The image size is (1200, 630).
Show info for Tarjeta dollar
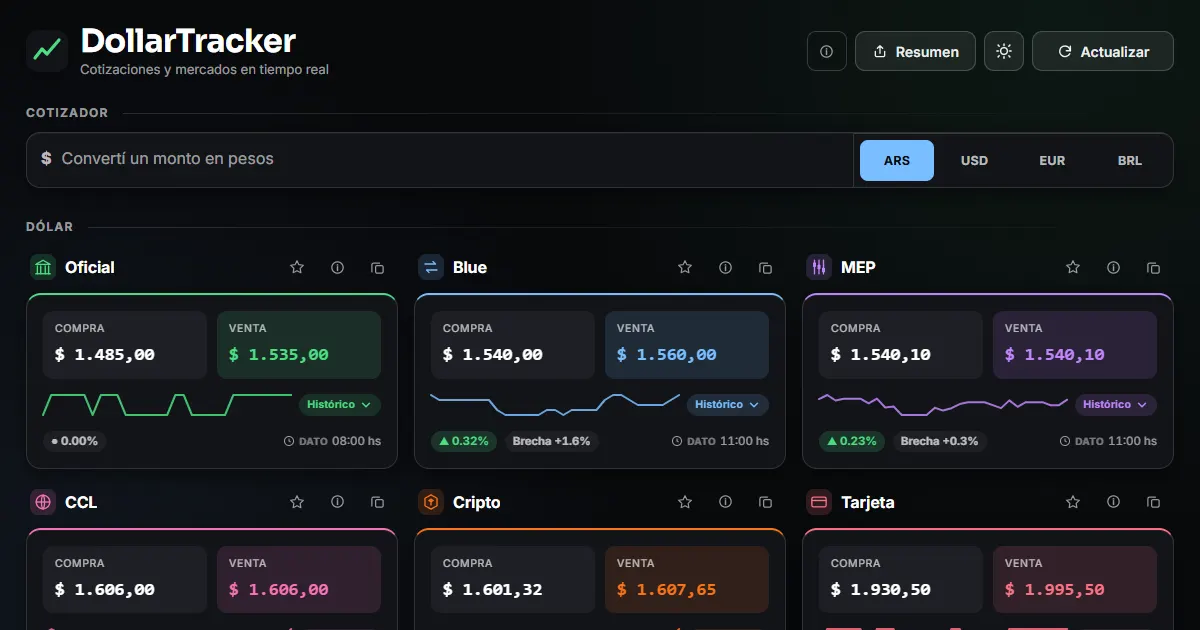click(x=1113, y=502)
